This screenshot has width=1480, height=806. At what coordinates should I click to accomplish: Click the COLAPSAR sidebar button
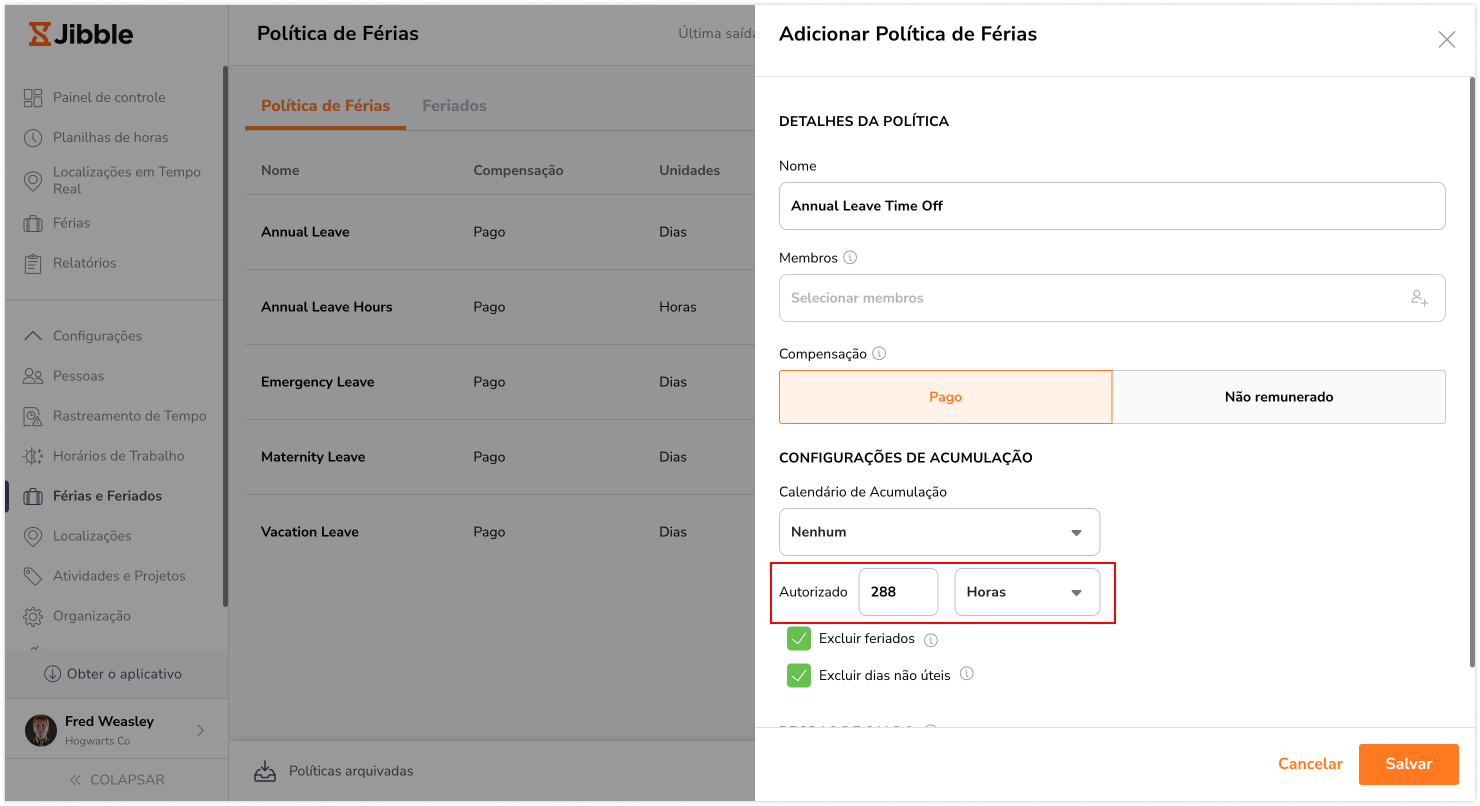click(116, 780)
